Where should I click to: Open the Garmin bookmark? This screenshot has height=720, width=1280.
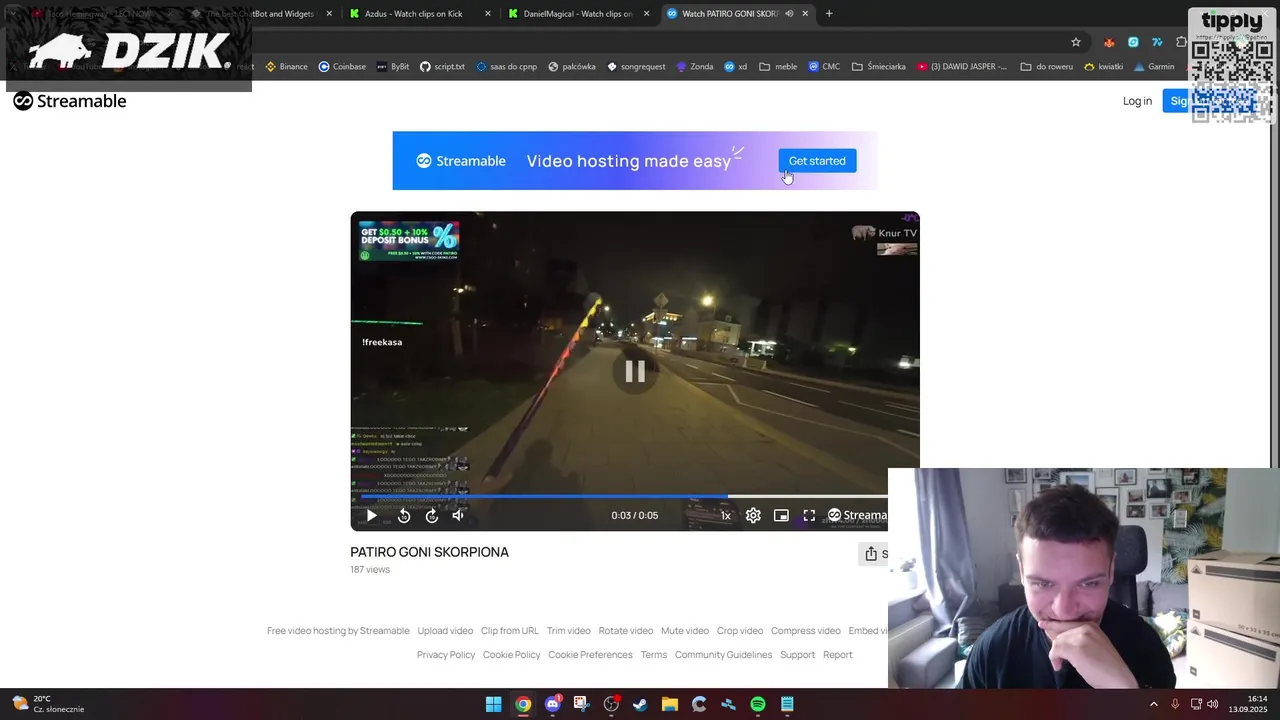pyautogui.click(x=1154, y=67)
